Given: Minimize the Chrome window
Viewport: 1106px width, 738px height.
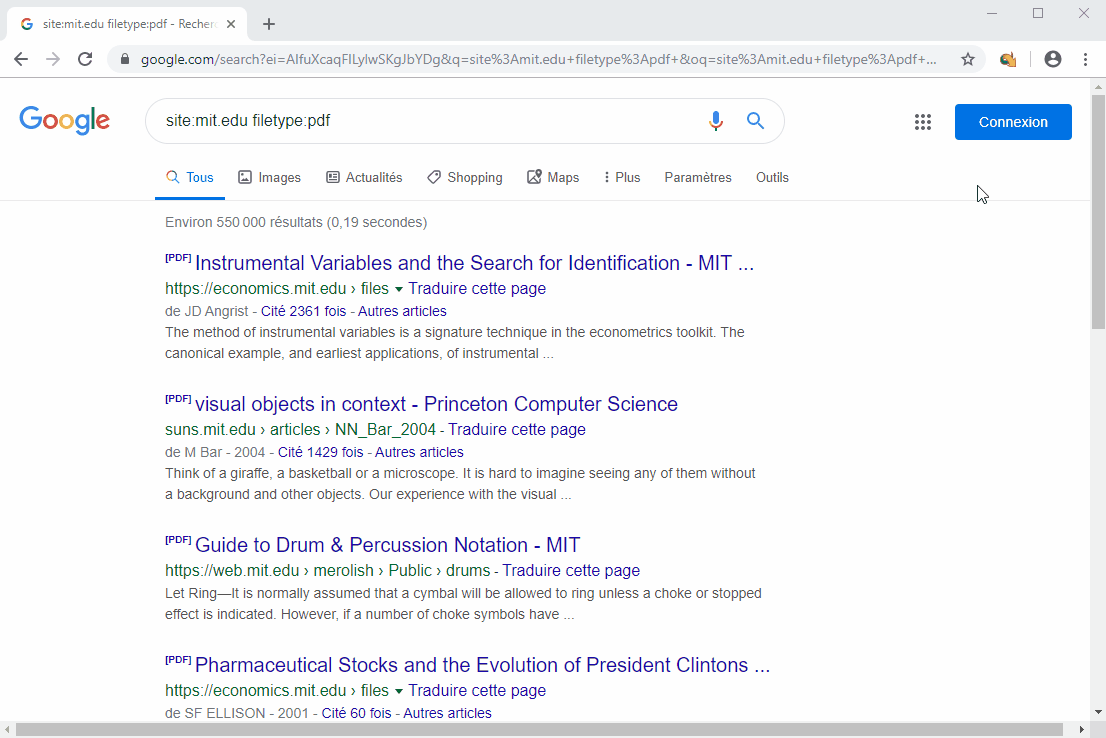Looking at the screenshot, I should click(x=992, y=13).
